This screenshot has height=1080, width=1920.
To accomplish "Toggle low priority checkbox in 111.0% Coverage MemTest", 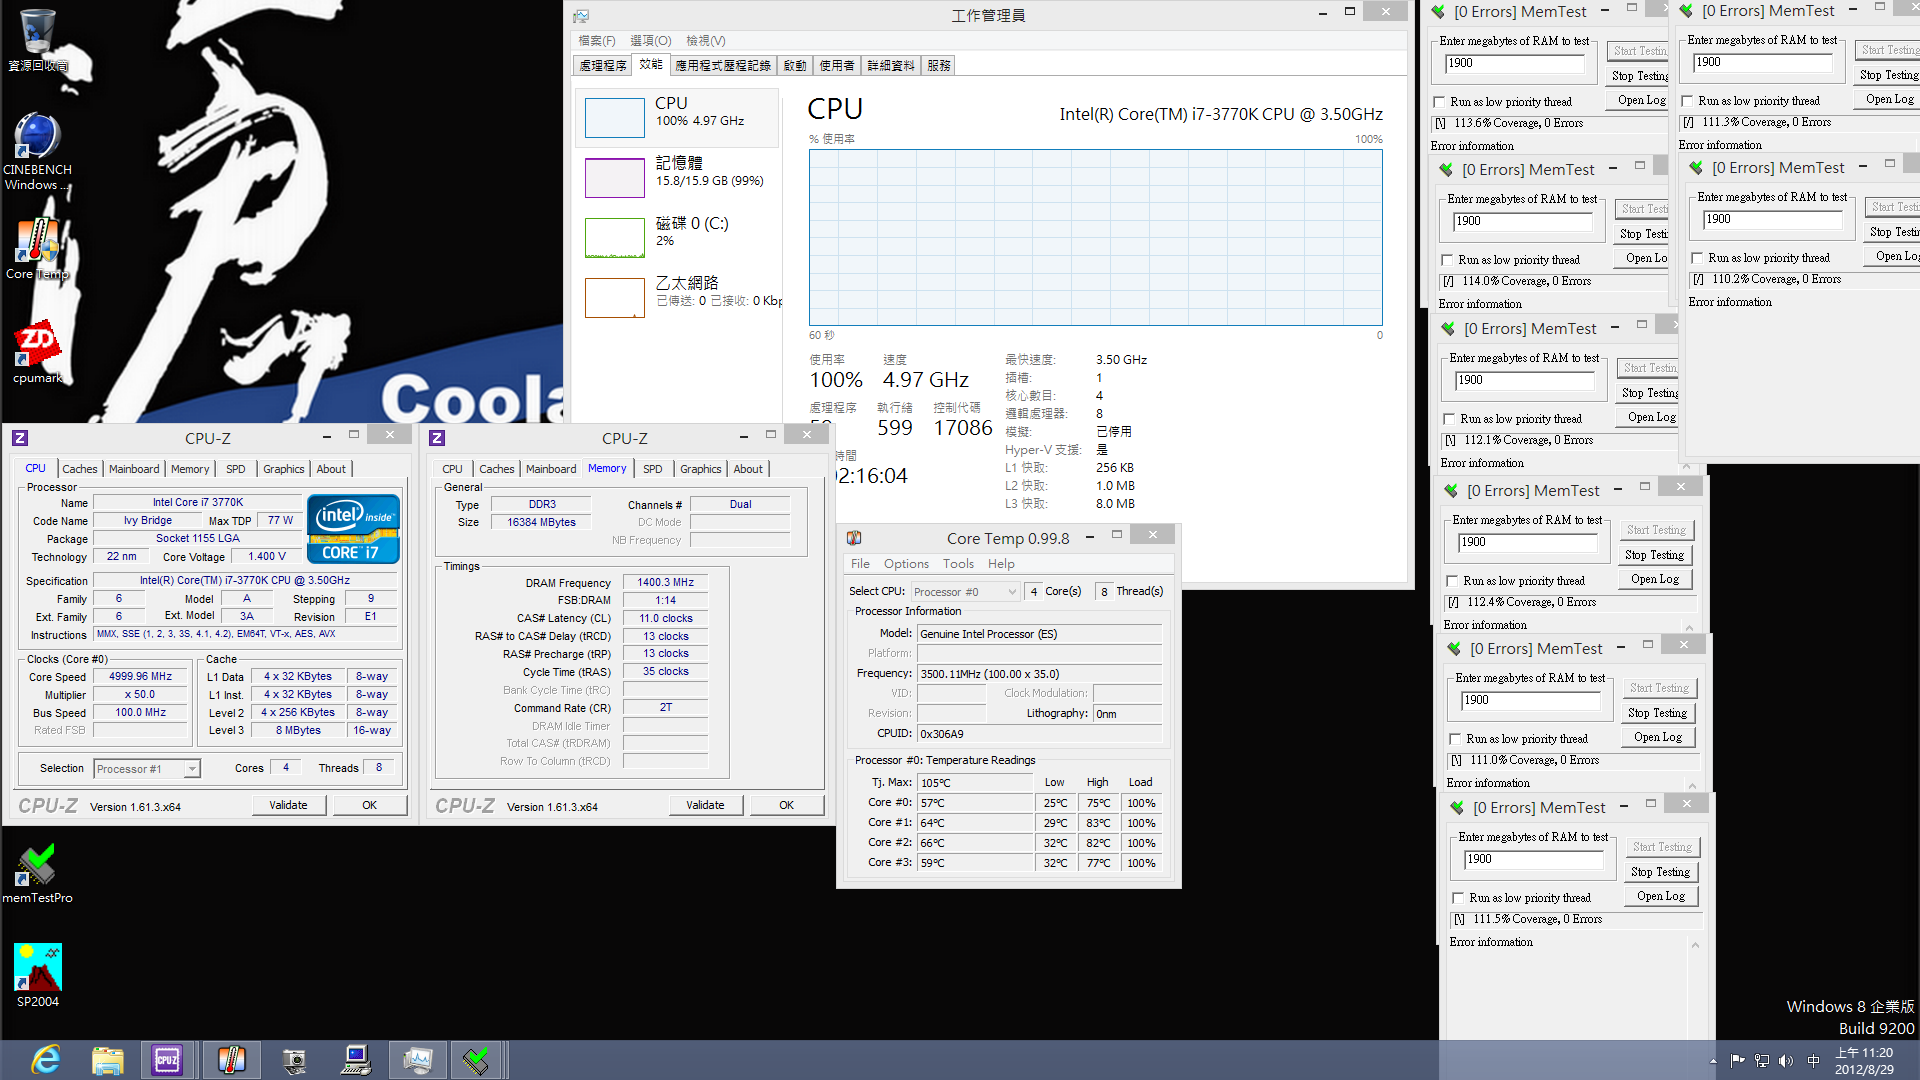I will click(x=1455, y=739).
